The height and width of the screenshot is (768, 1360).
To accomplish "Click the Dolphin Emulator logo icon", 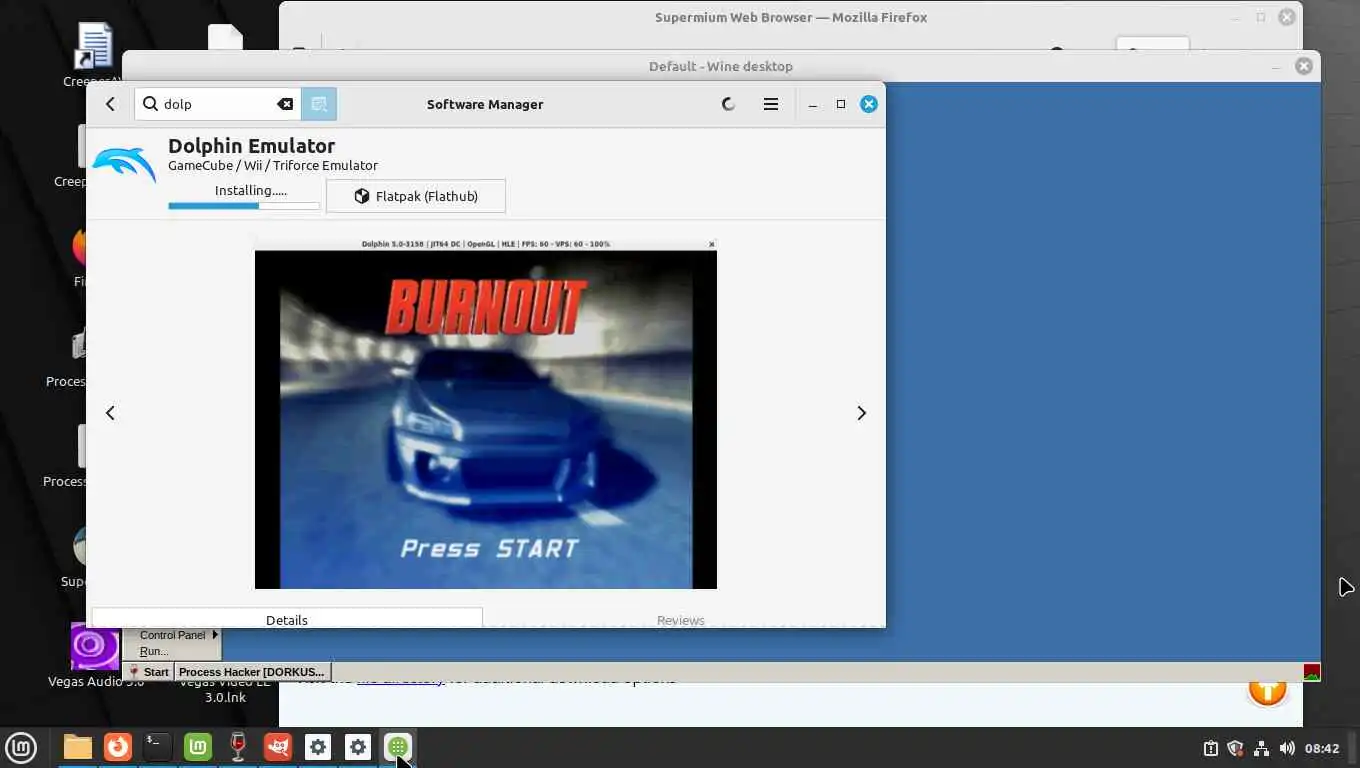I will click(x=124, y=166).
